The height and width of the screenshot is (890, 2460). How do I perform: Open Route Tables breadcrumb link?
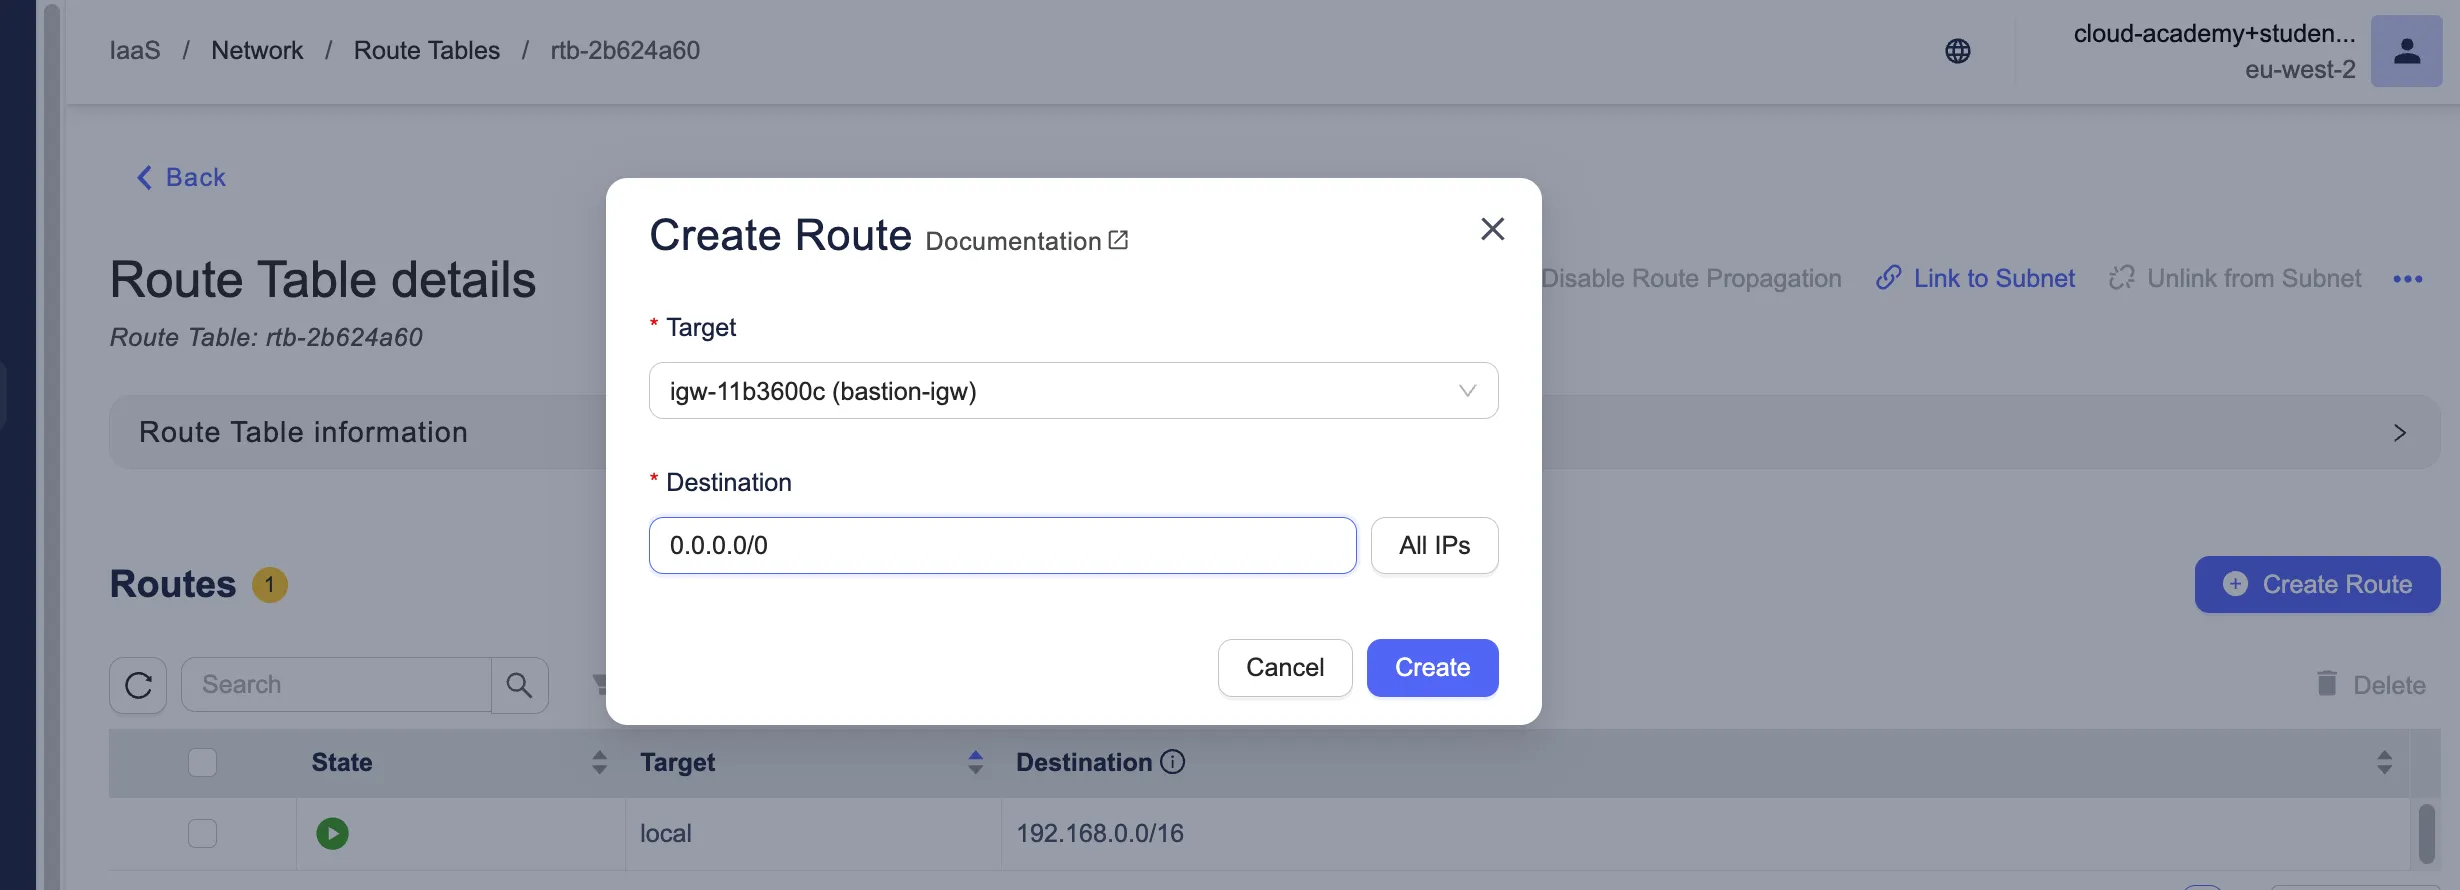(x=426, y=51)
